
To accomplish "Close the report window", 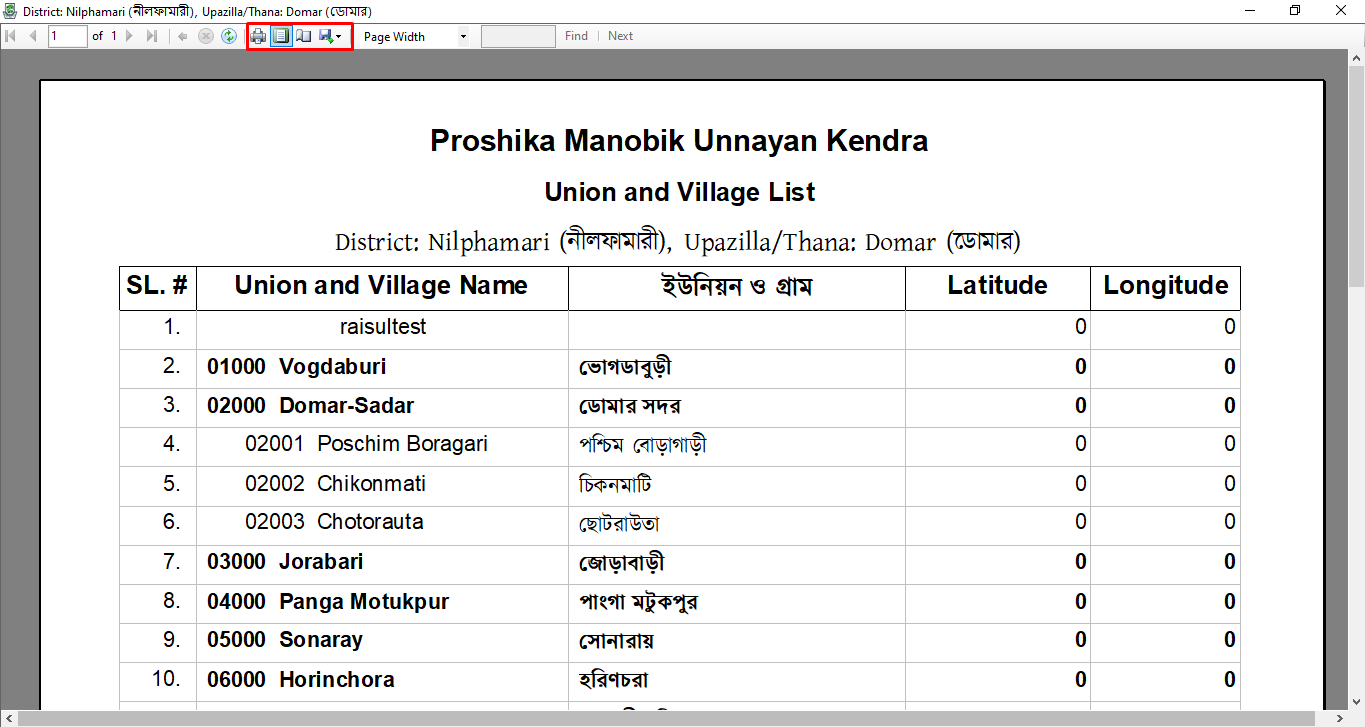I will 1341,10.
